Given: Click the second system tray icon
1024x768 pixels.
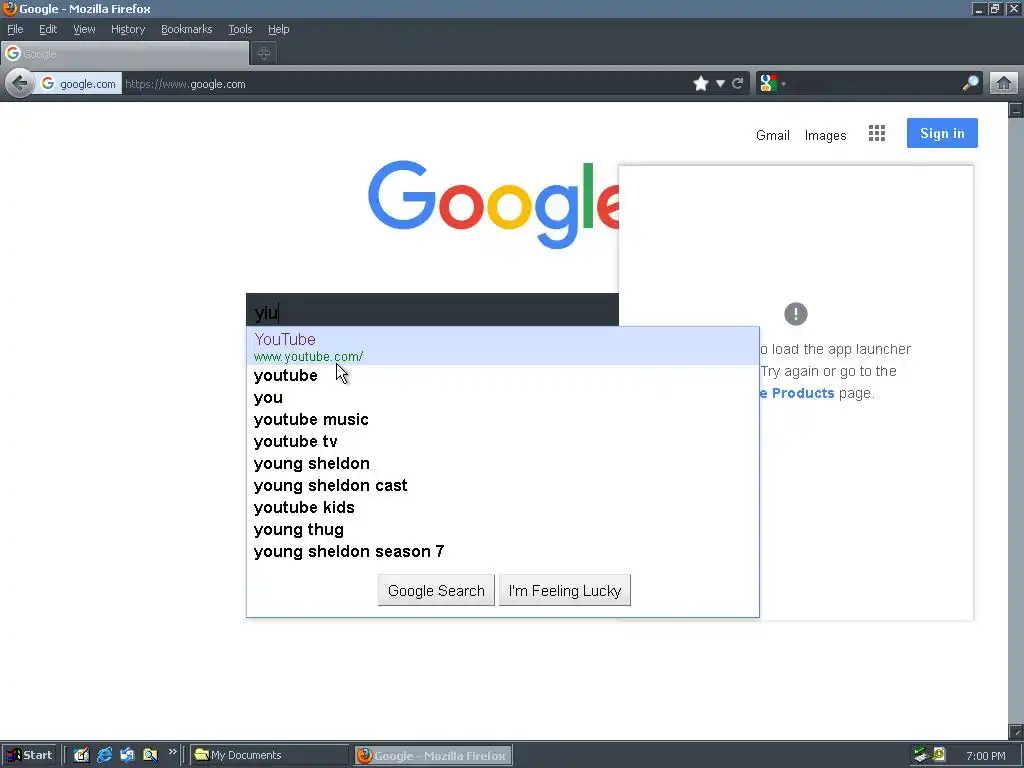Looking at the screenshot, I should point(939,755).
